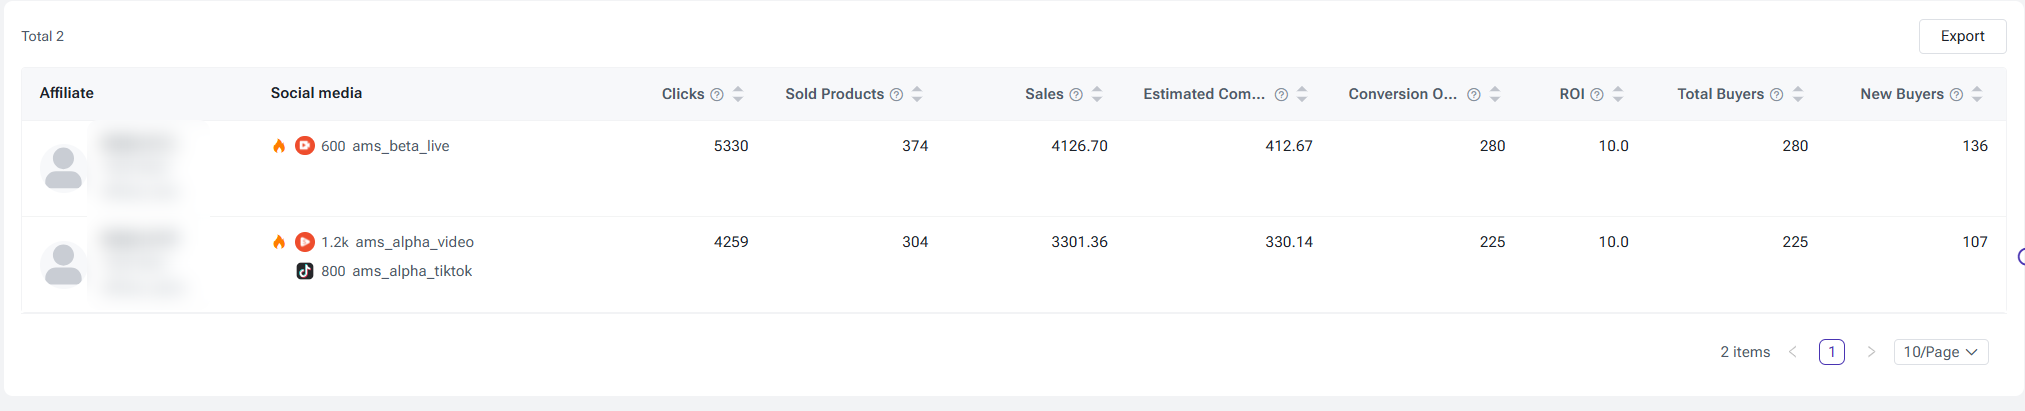Viewport: 2025px width, 411px height.
Task: Click the first affiliate avatar thumbnail
Action: 63,168
